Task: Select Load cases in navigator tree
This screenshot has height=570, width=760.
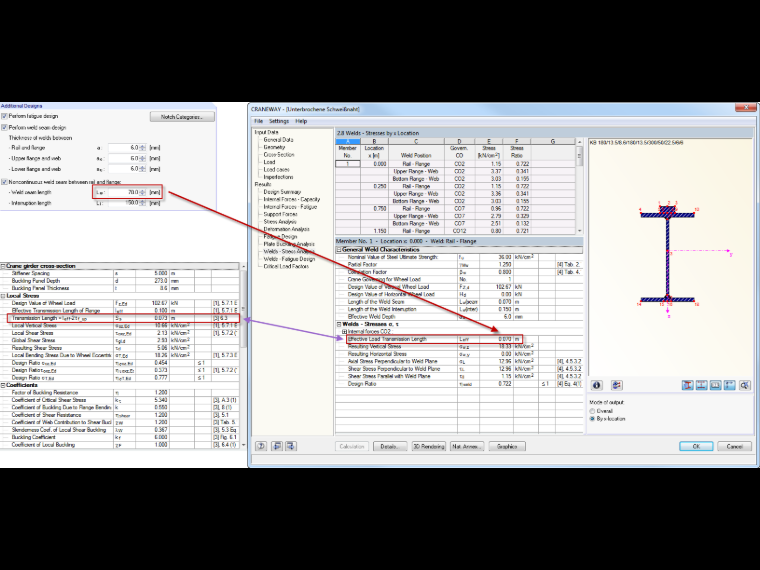Action: [276, 170]
